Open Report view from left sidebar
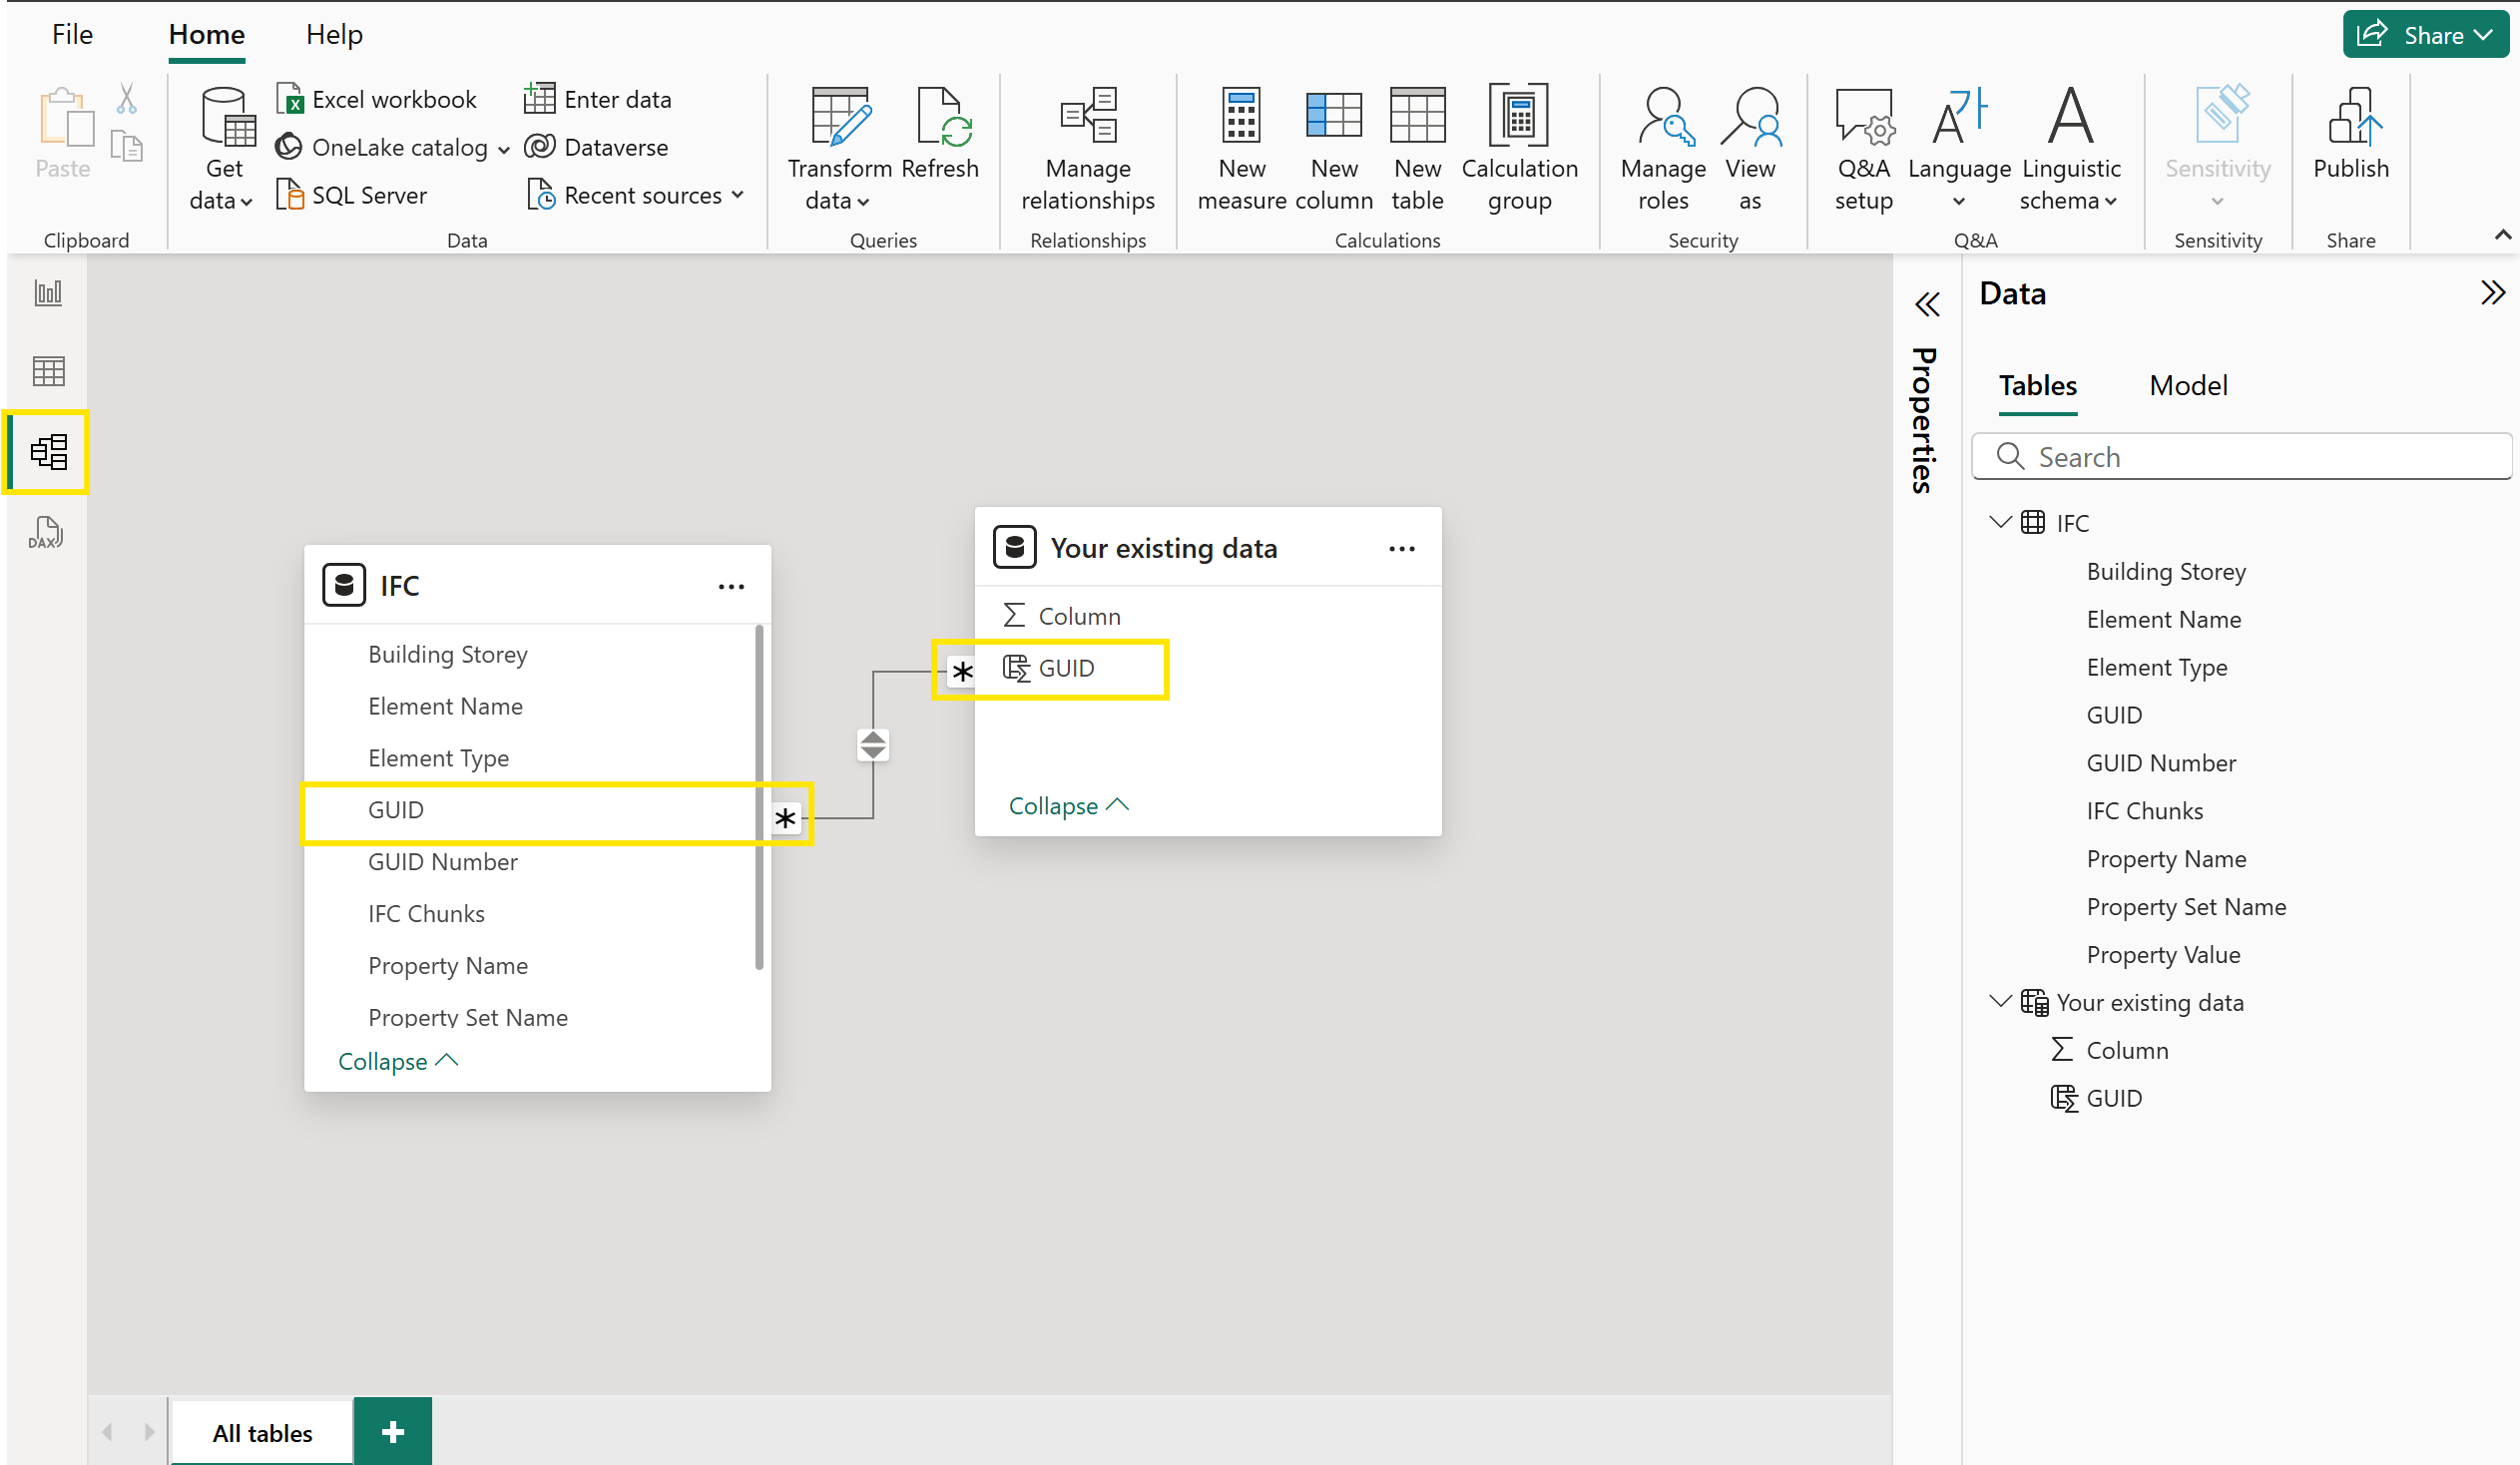2520x1465 pixels. click(48, 292)
